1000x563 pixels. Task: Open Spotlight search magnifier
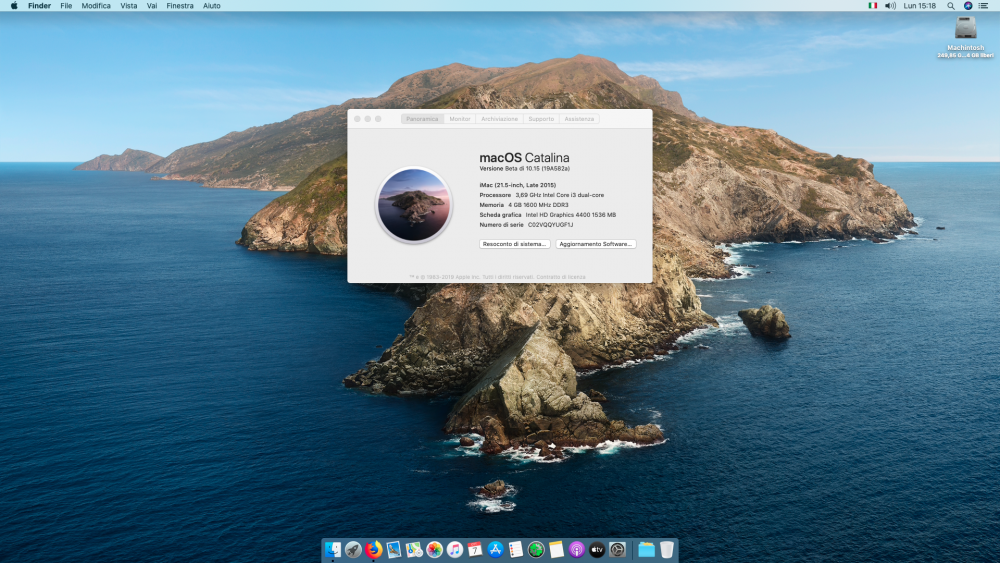951,6
